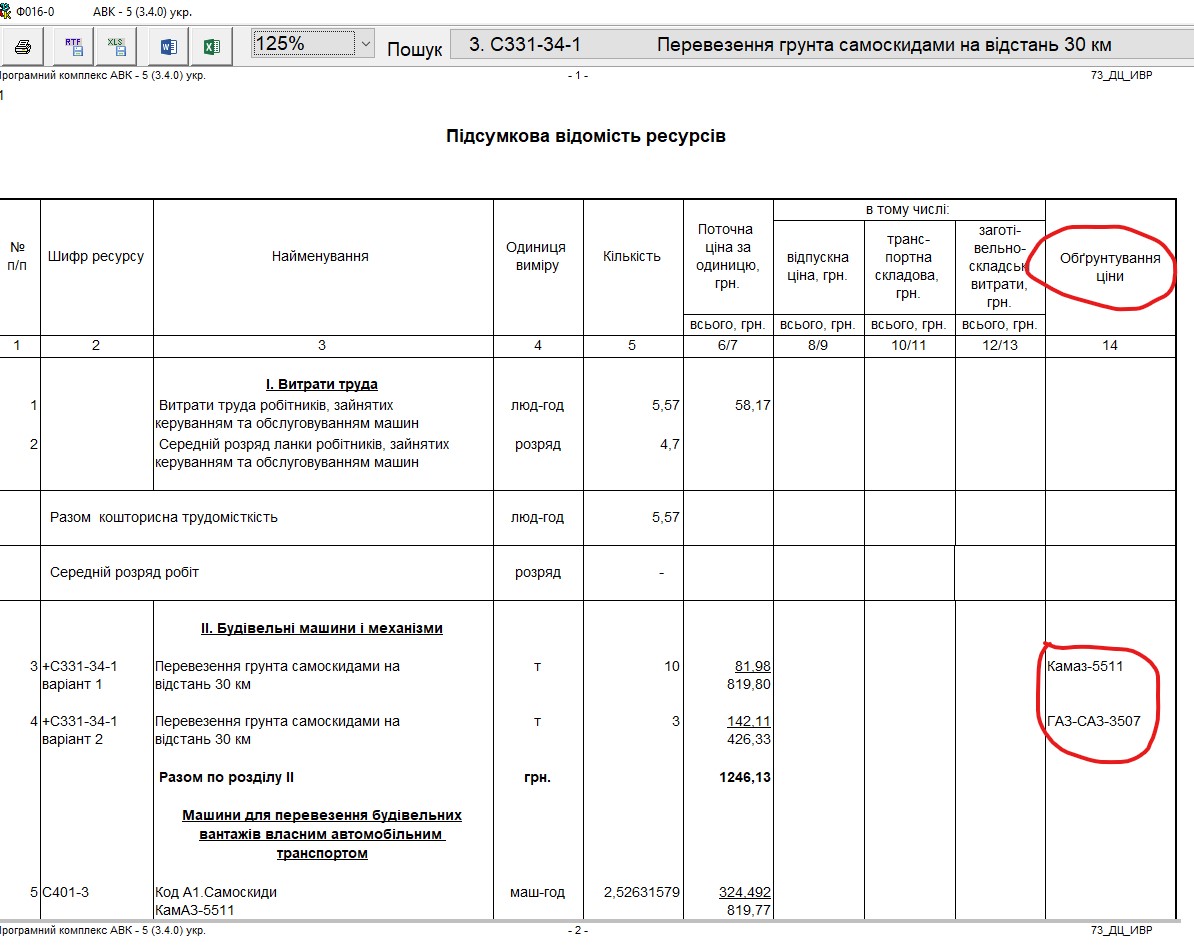The image size is (1194, 947).
Task: Click column header Кількість
Action: (x=632, y=257)
